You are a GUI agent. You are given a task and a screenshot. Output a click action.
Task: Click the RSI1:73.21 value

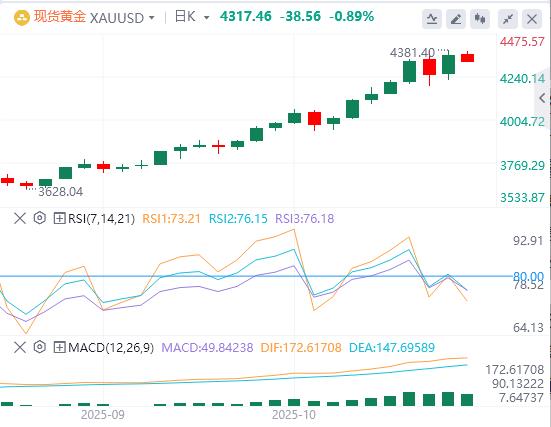coord(171,219)
